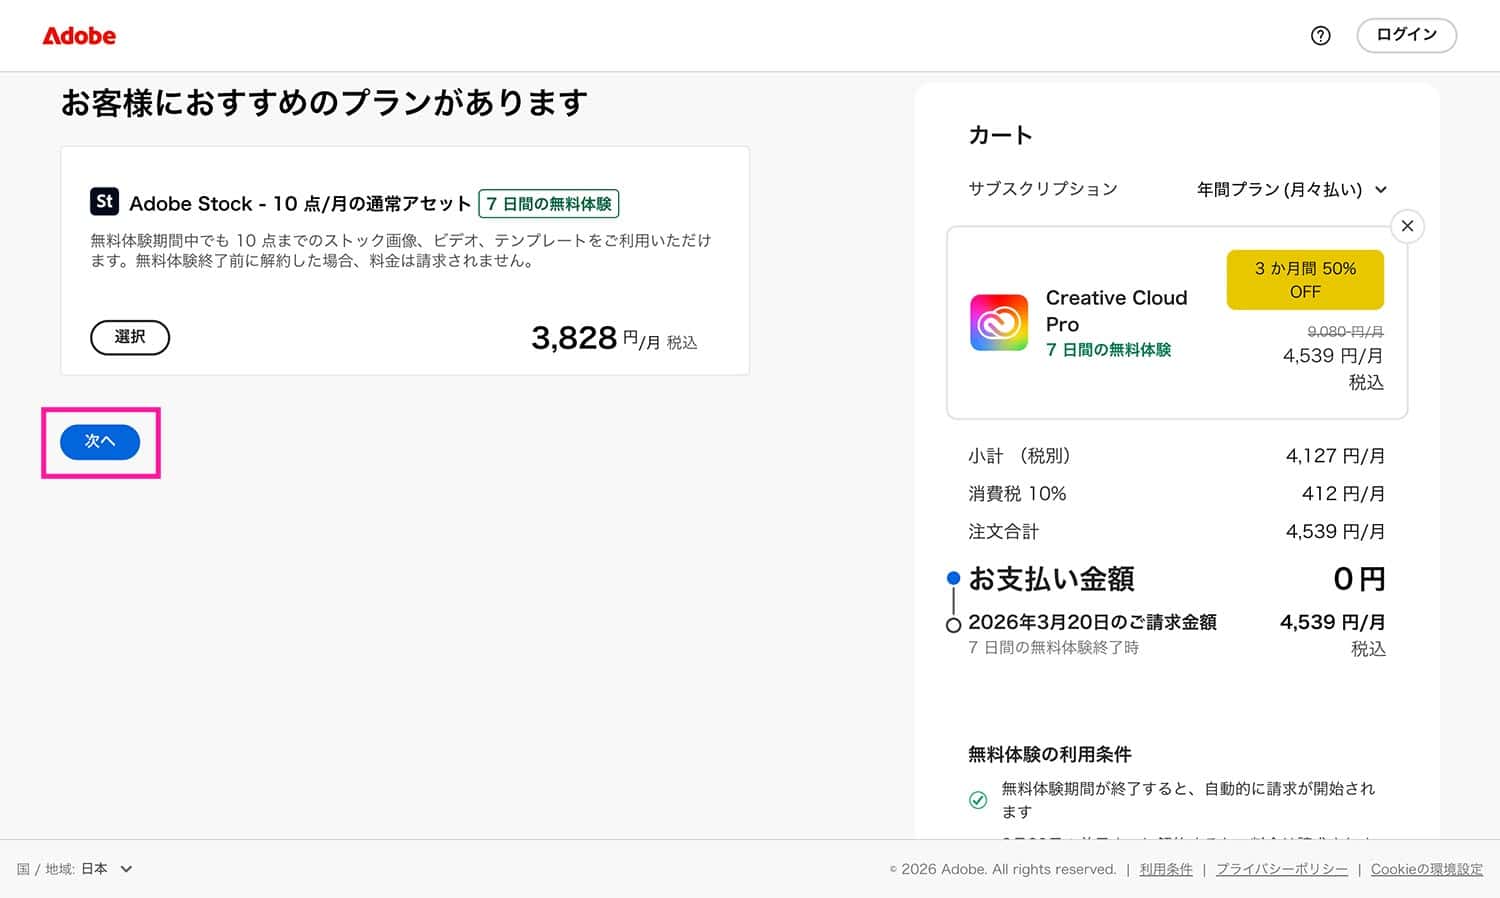
Task: Select the Adobe Stock plan card
Action: [130, 337]
